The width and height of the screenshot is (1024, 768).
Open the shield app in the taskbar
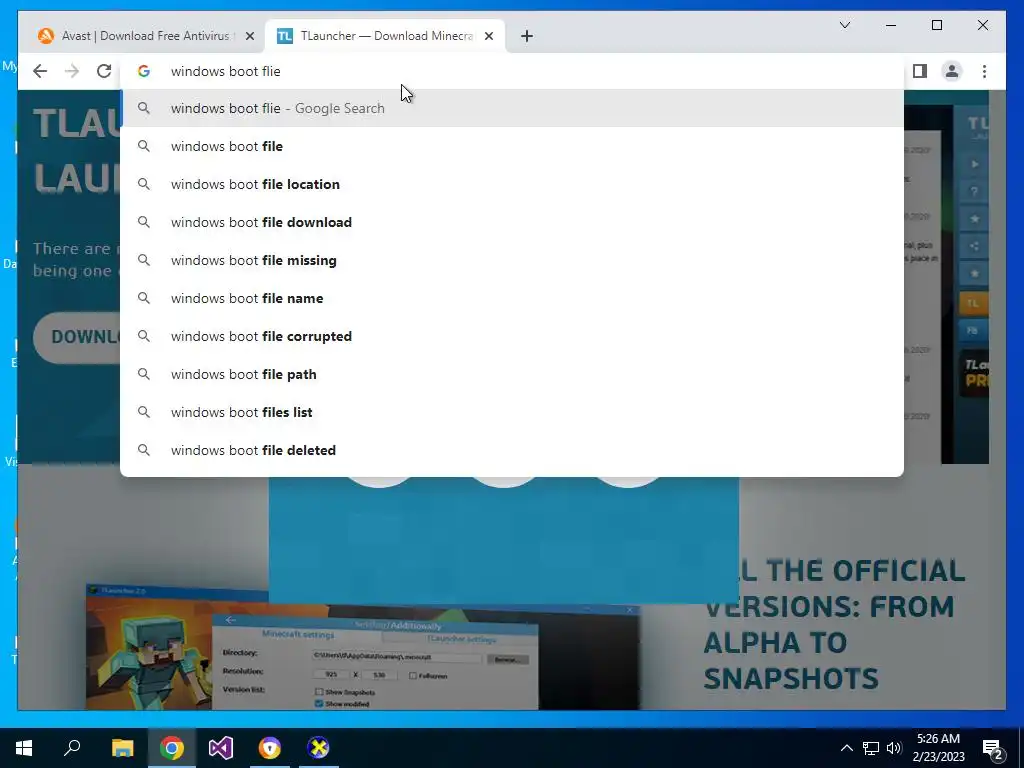tap(270, 748)
